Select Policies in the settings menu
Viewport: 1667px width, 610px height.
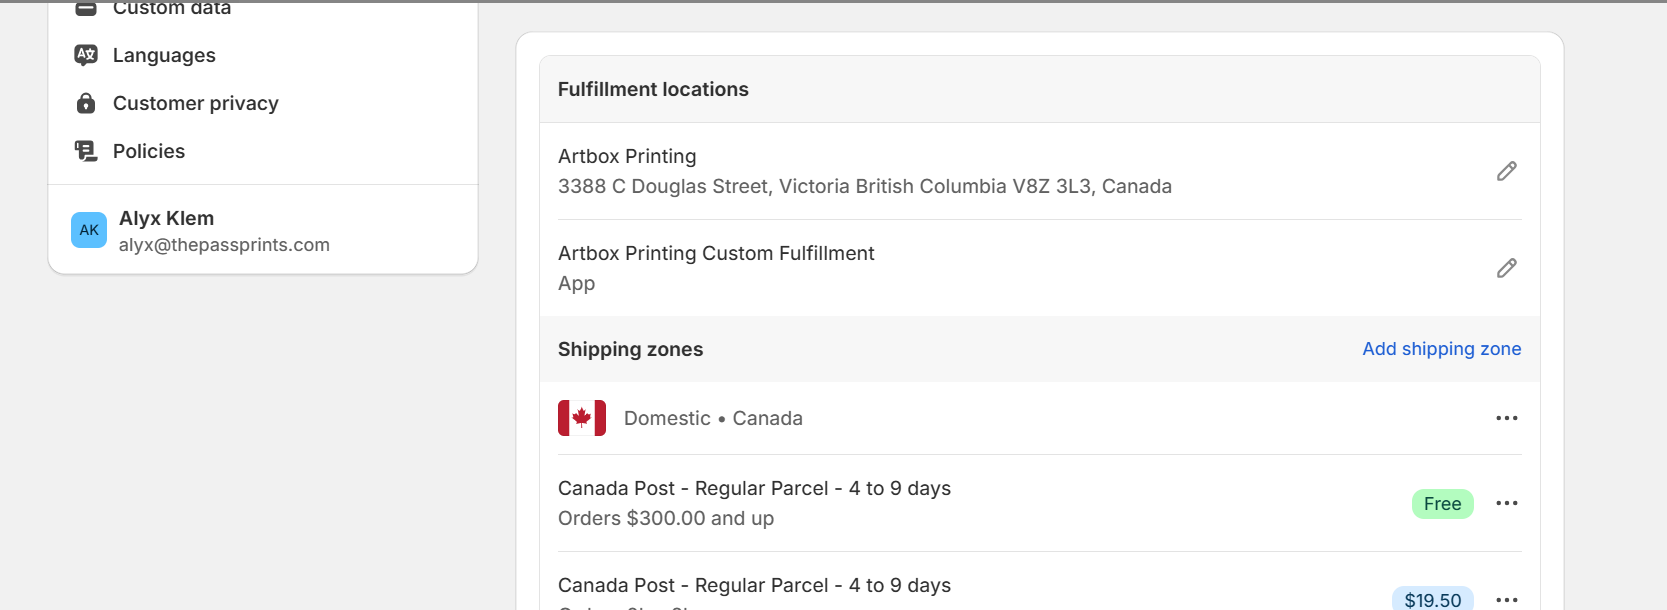pos(149,151)
